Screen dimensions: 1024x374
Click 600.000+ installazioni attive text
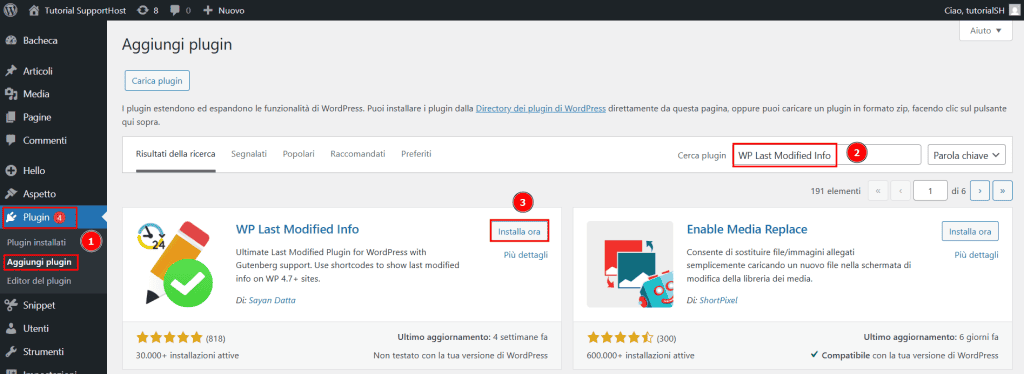pos(641,356)
